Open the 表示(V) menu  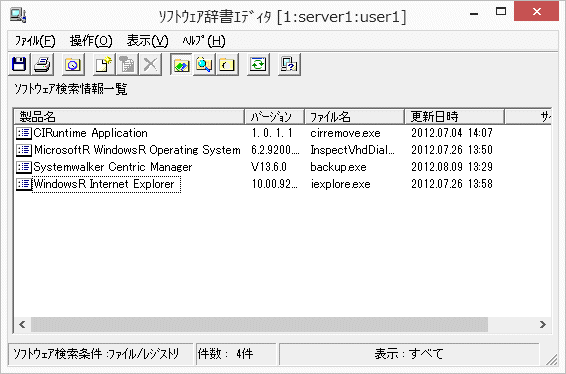tap(147, 41)
